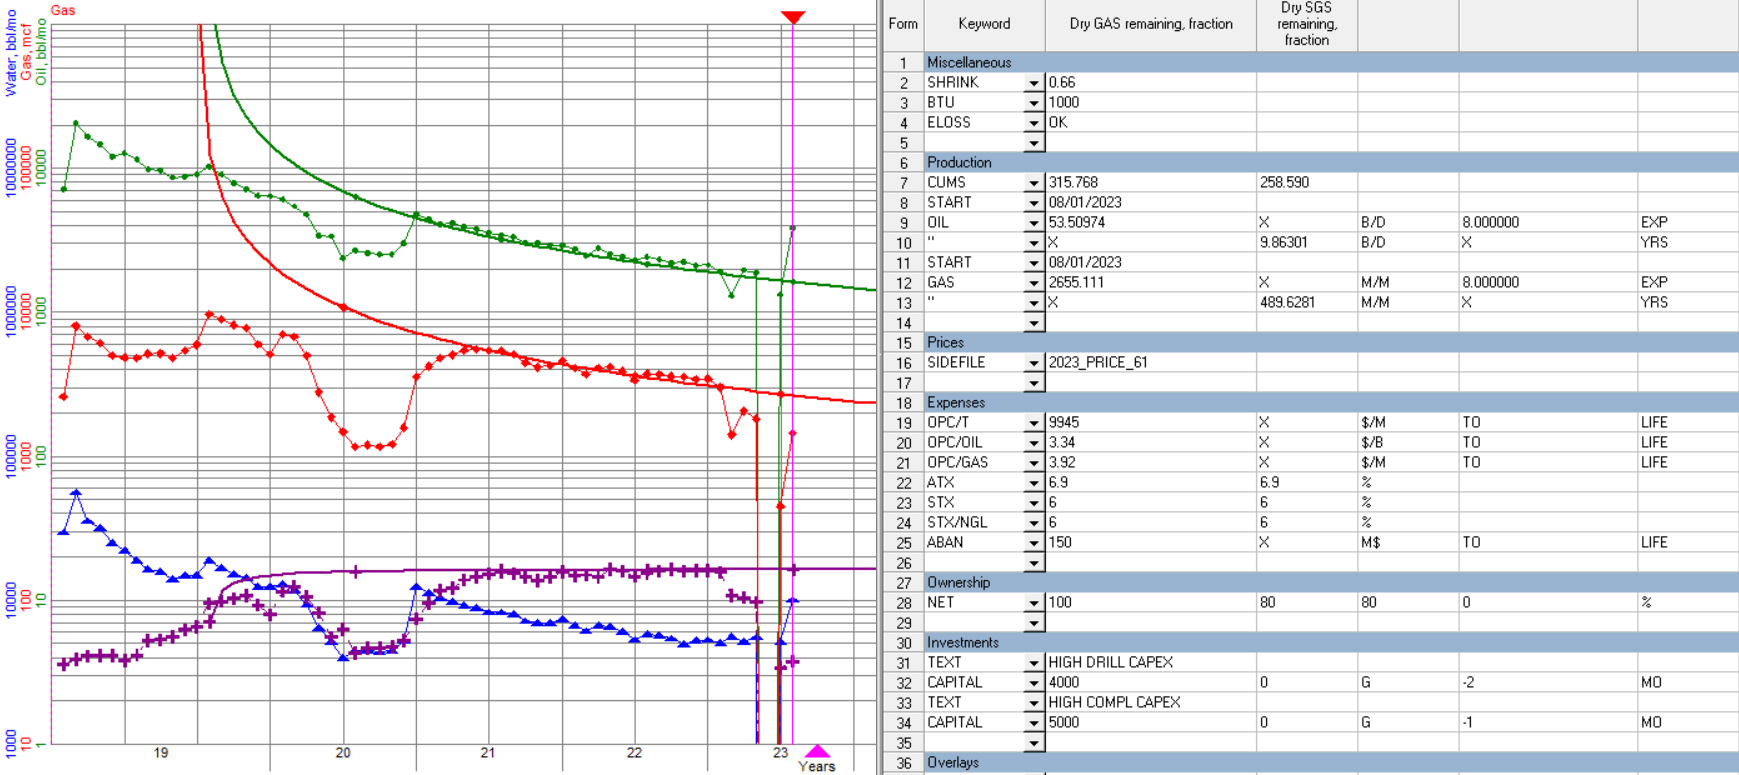Open the STX/NGL keyword dropdown arrow

click(x=1034, y=523)
